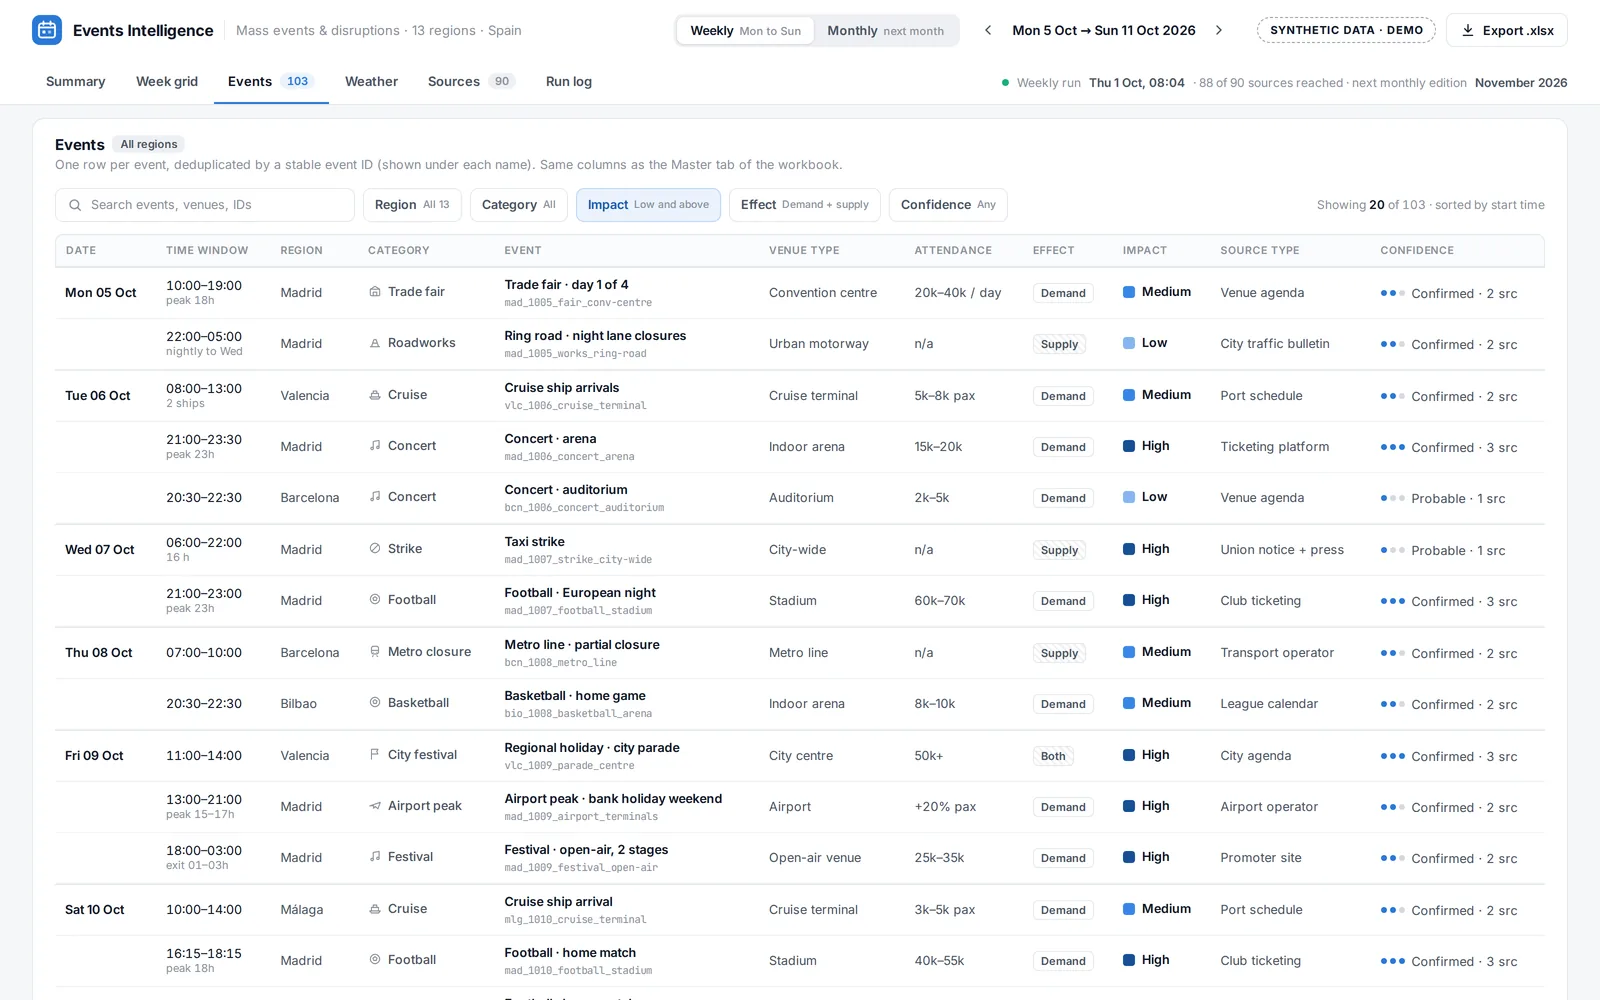1600x1000 pixels.
Task: Click the Confidence column header
Action: [1417, 250]
